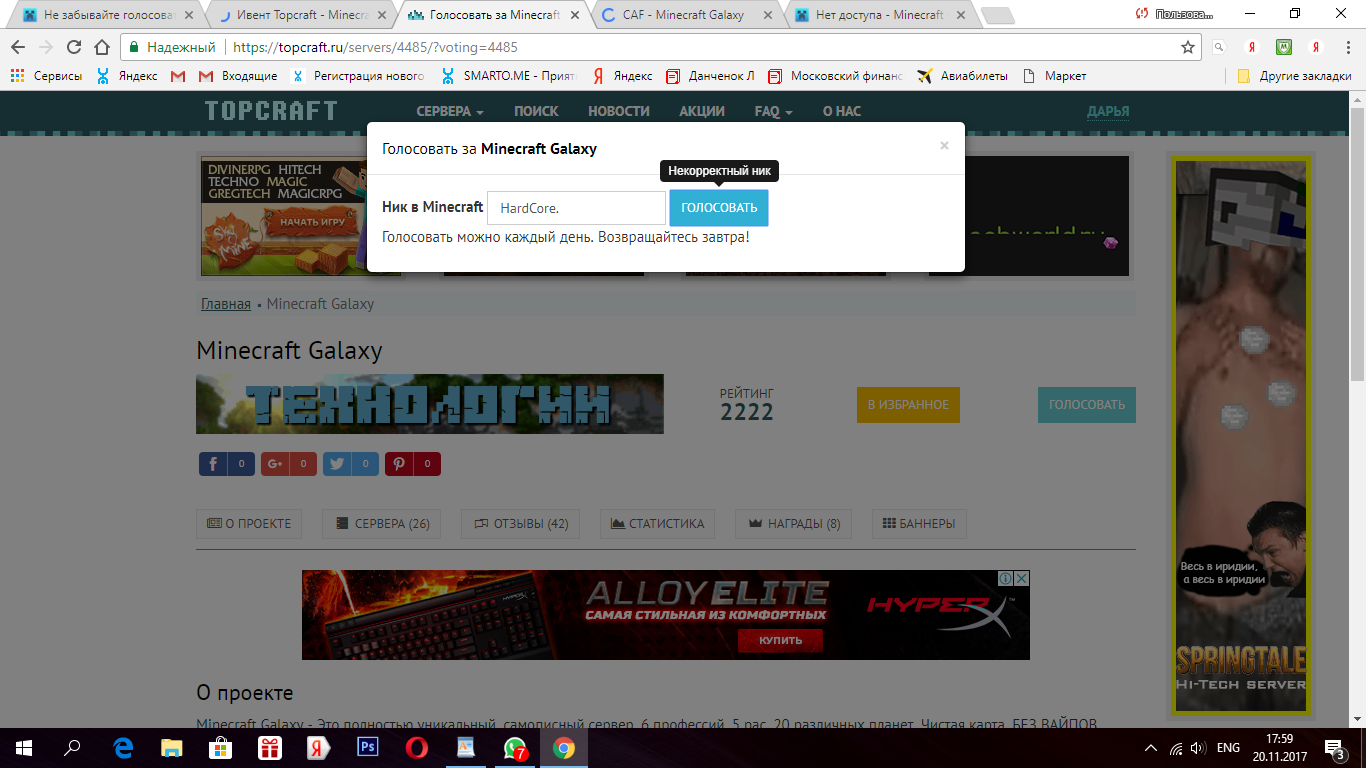Reload the page with the refresh icon
Screen dimensions: 1366x768
click(74, 47)
